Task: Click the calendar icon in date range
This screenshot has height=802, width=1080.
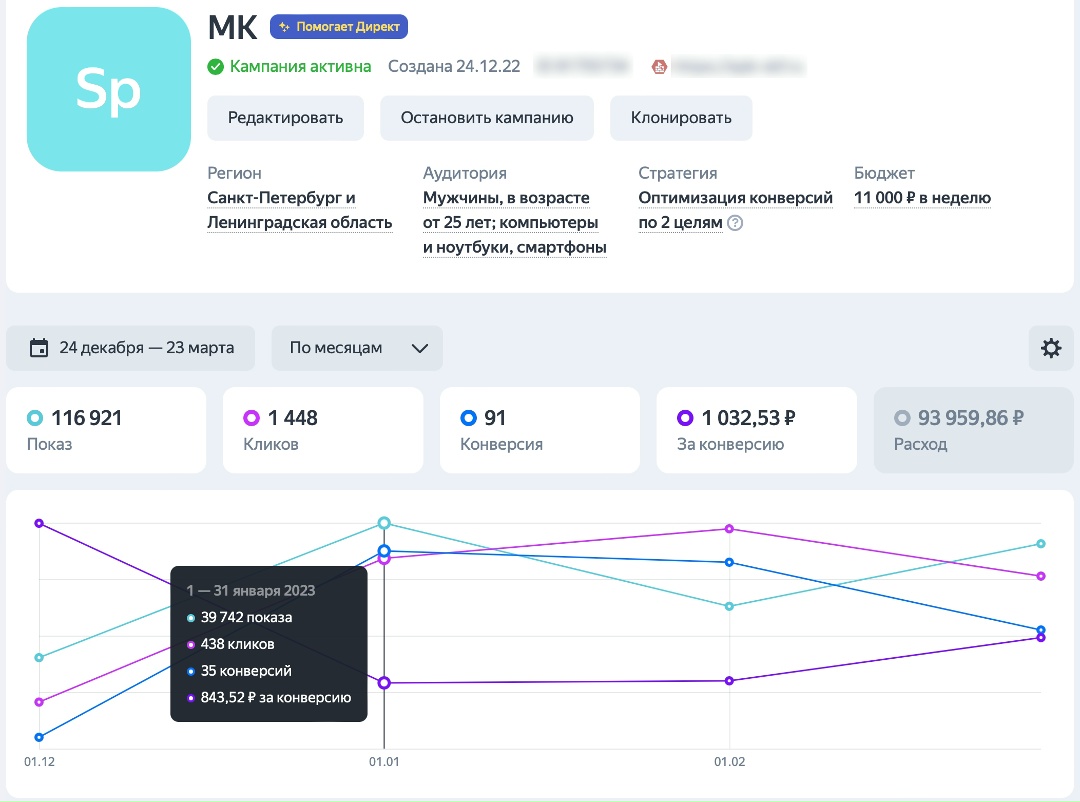Action: coord(39,348)
